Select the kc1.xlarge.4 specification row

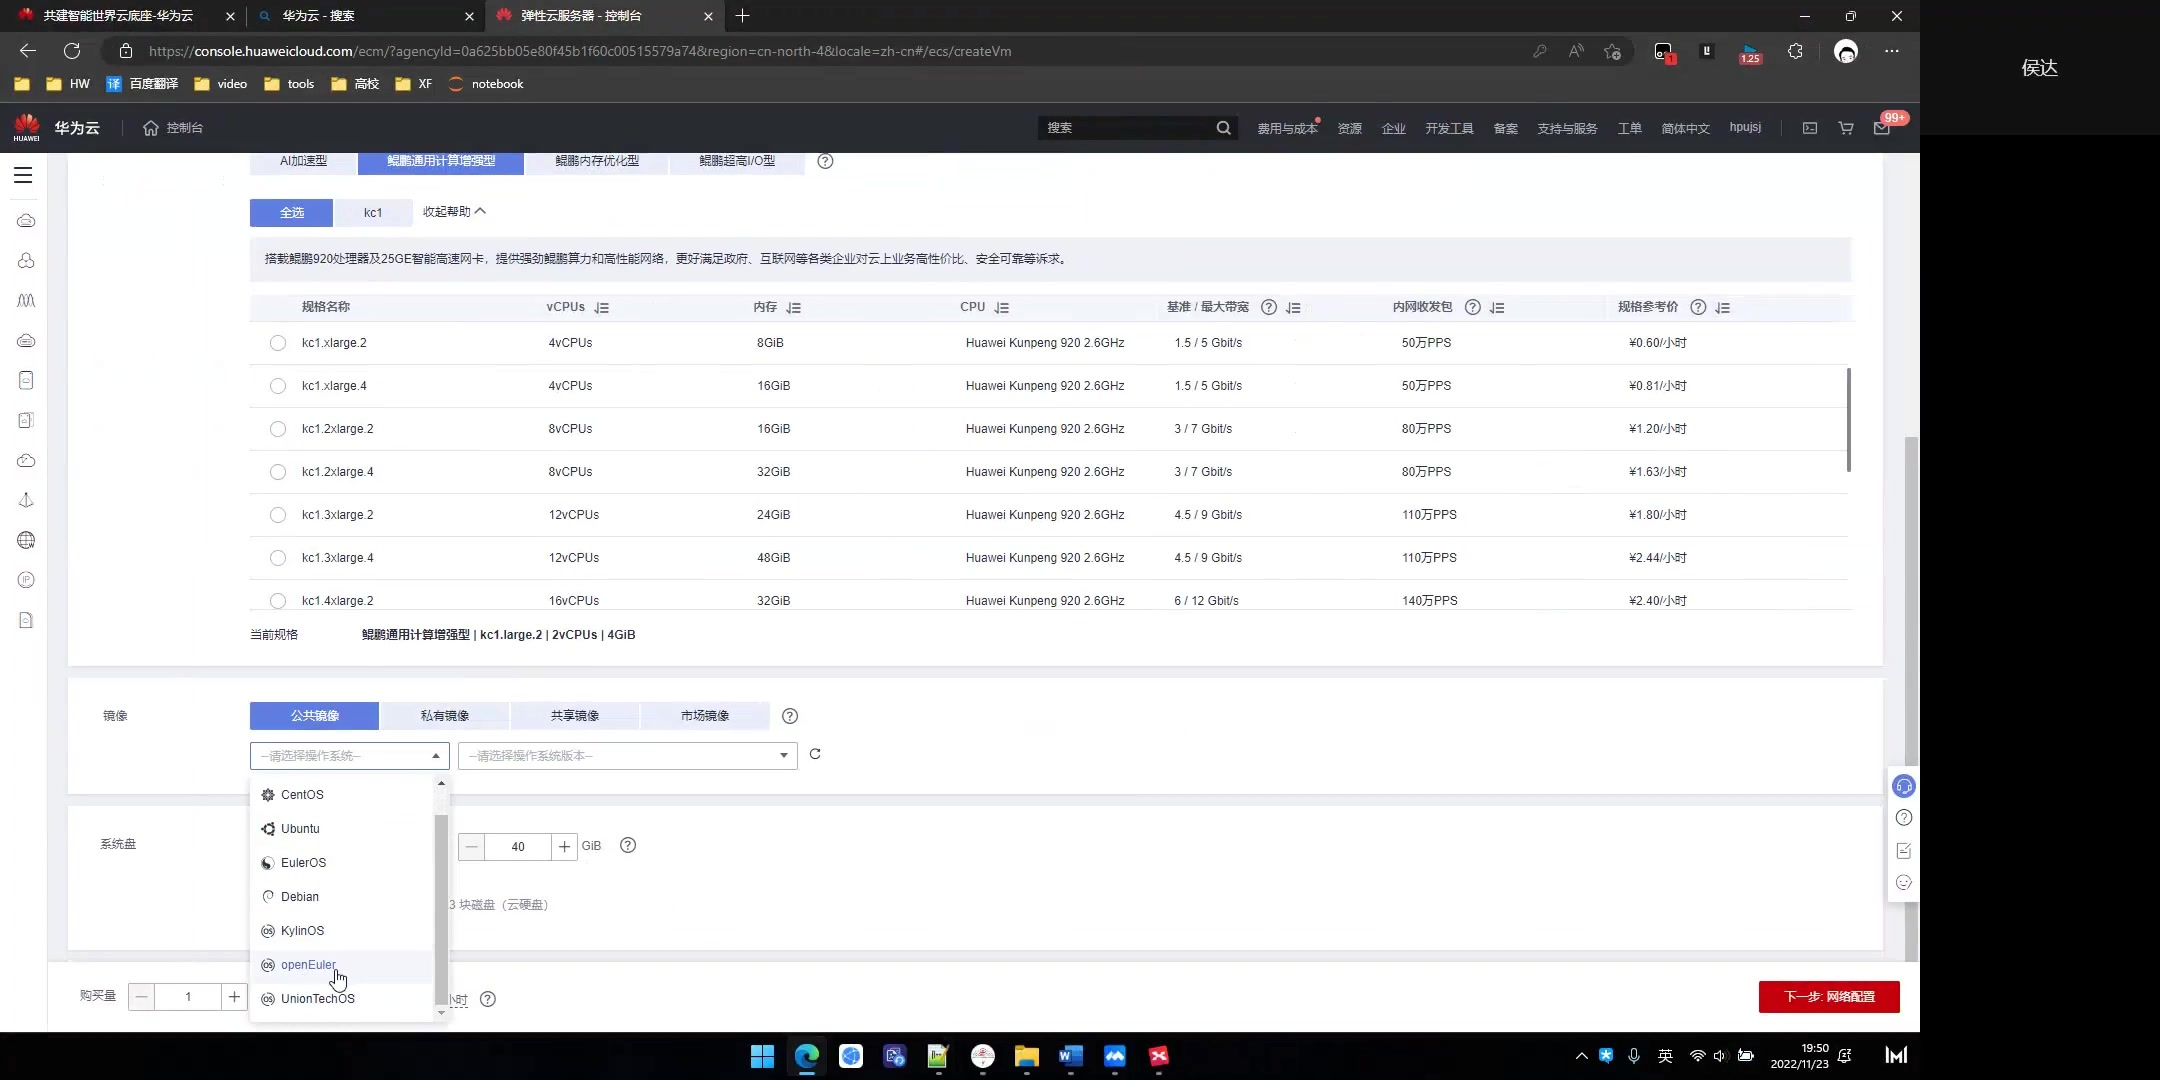pyautogui.click(x=277, y=386)
